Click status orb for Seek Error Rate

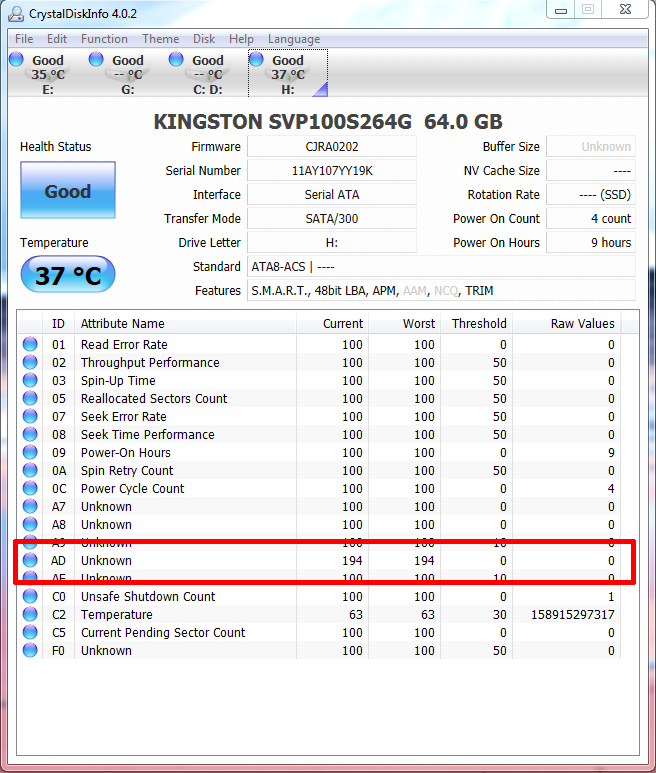(x=30, y=416)
